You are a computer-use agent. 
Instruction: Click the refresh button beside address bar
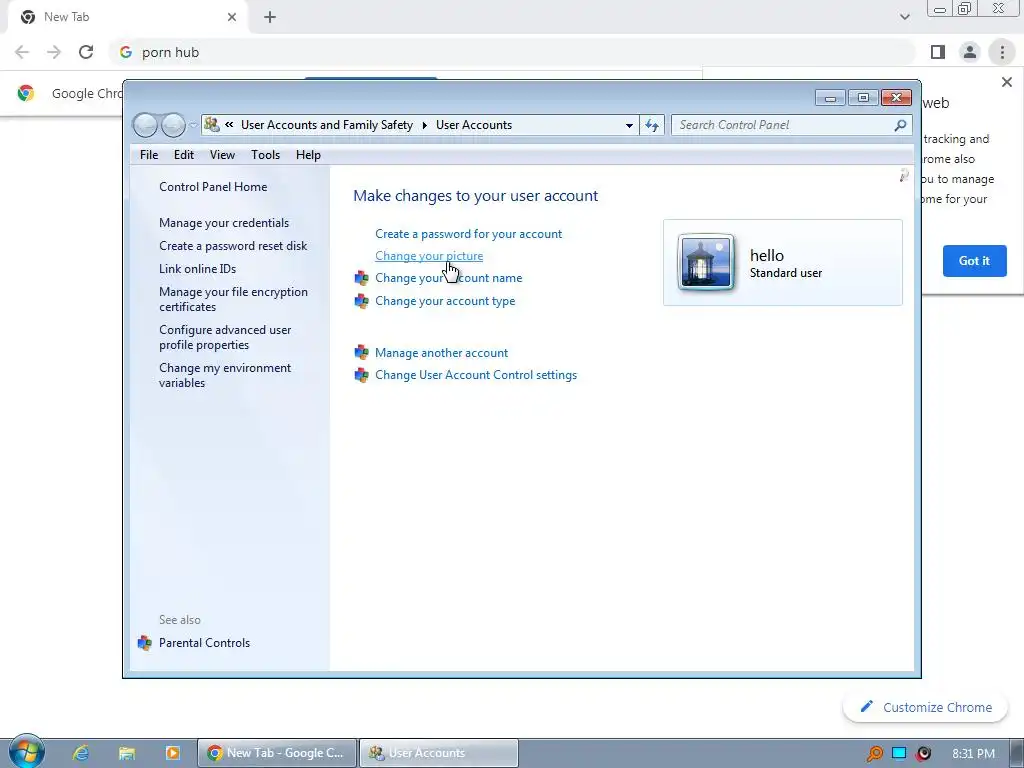(x=652, y=125)
